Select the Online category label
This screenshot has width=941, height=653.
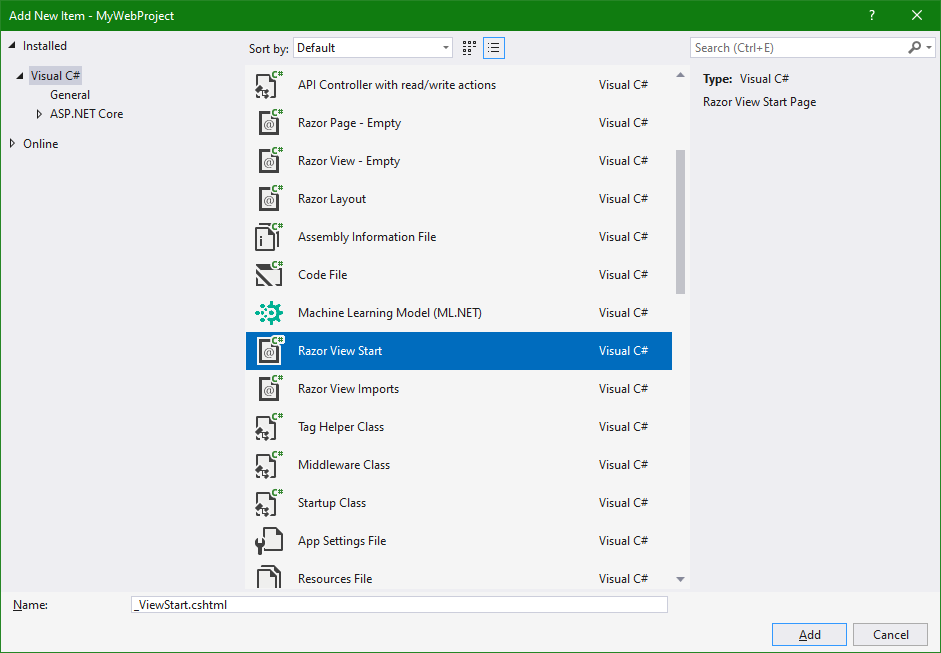[41, 143]
